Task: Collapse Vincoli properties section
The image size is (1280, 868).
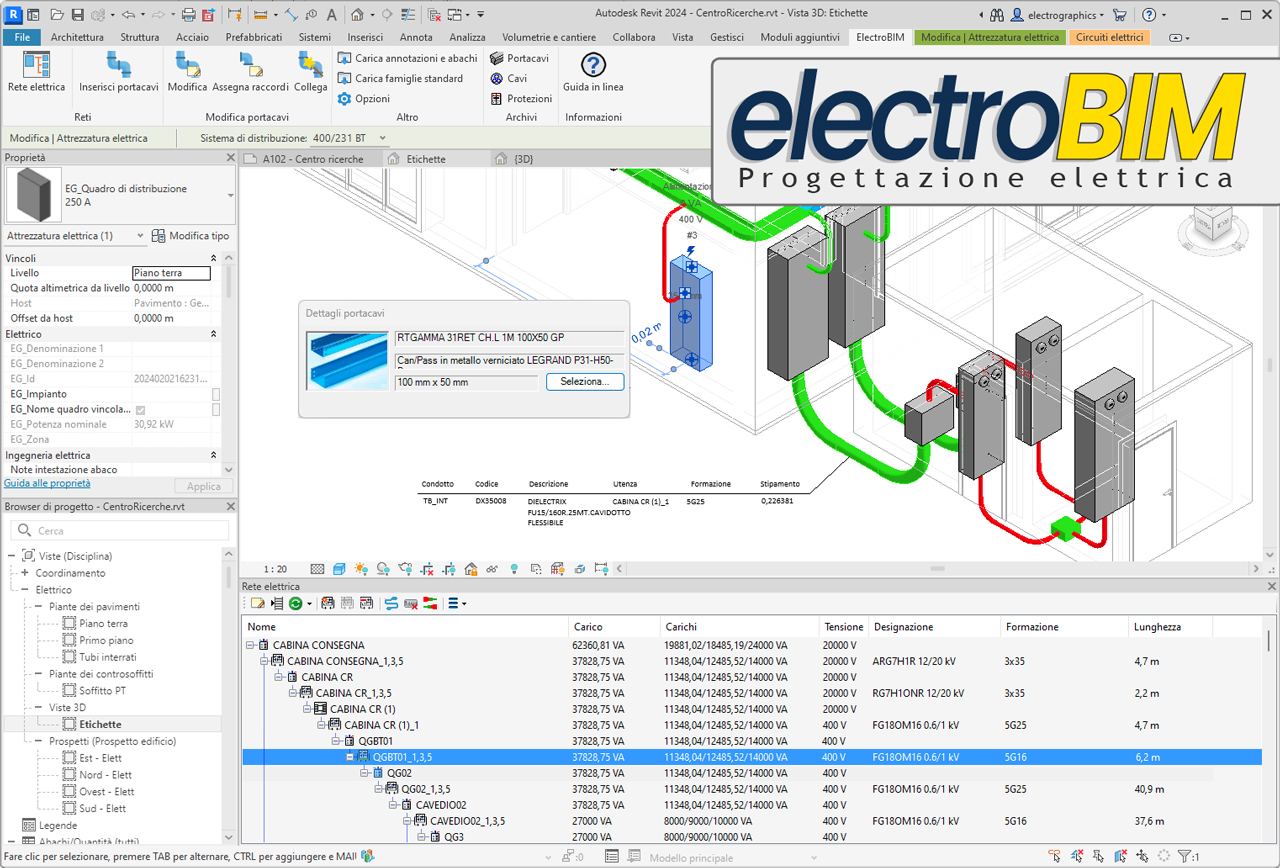Action: [213, 259]
